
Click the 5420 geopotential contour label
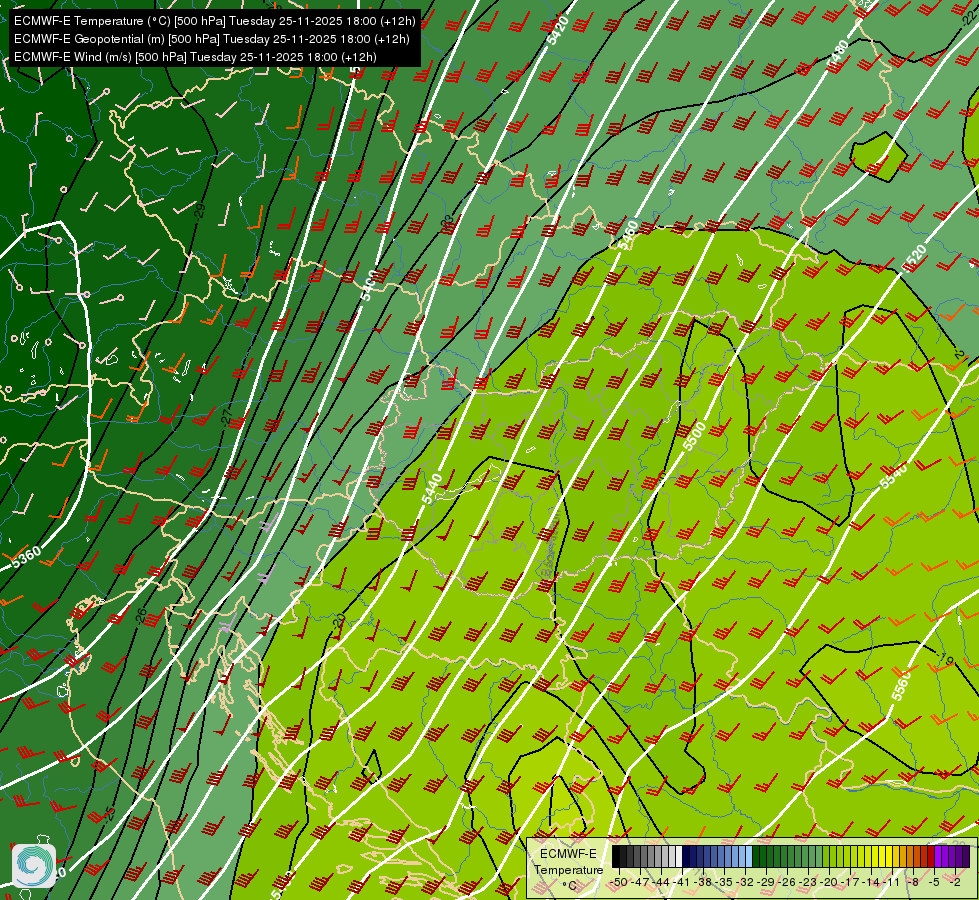tap(558, 31)
